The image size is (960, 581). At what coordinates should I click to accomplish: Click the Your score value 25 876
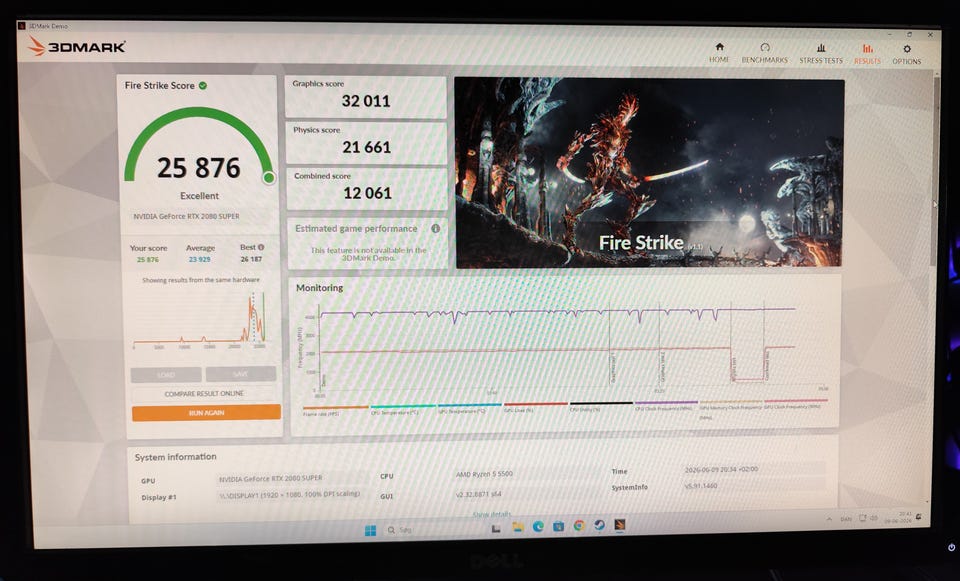(148, 260)
